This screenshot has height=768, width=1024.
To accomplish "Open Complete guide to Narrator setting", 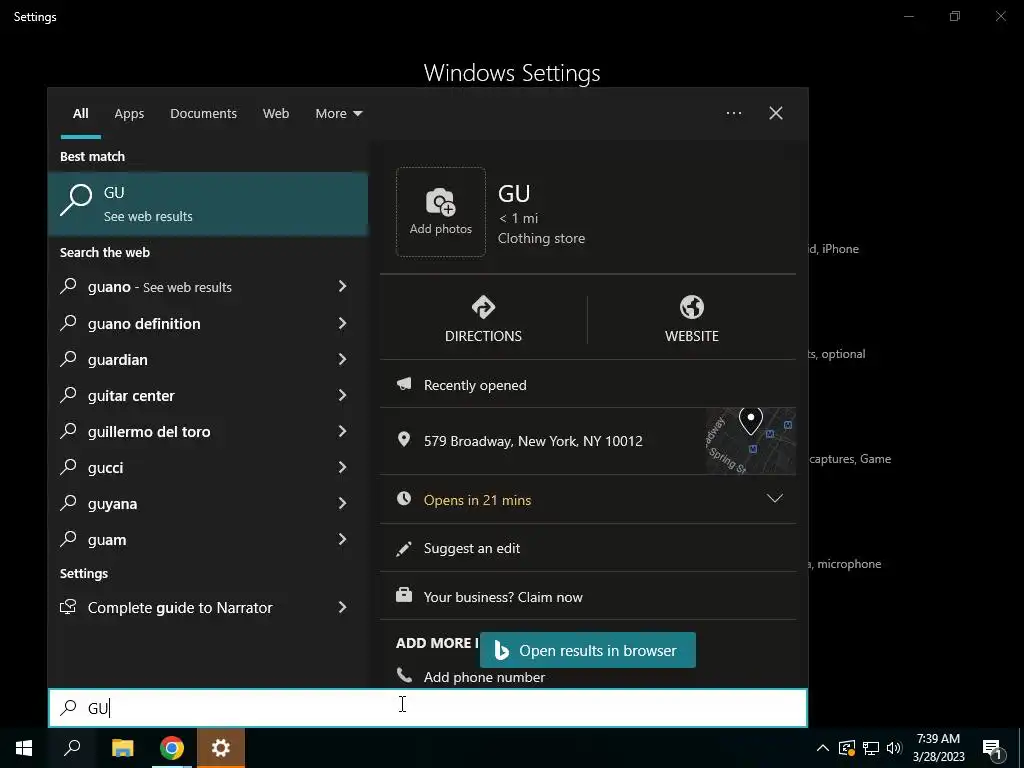I will tap(208, 607).
